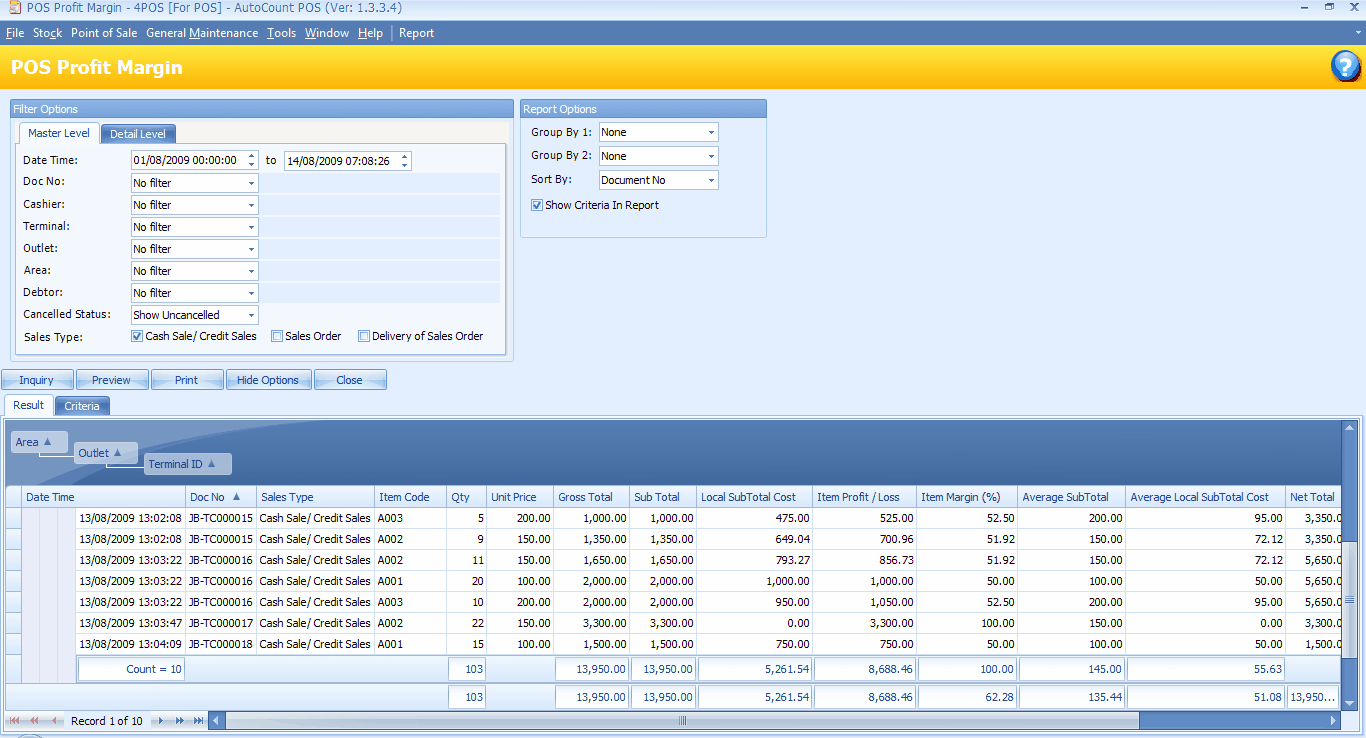Click the Terminal ID group-by chip
The height and width of the screenshot is (738, 1366).
click(x=187, y=464)
